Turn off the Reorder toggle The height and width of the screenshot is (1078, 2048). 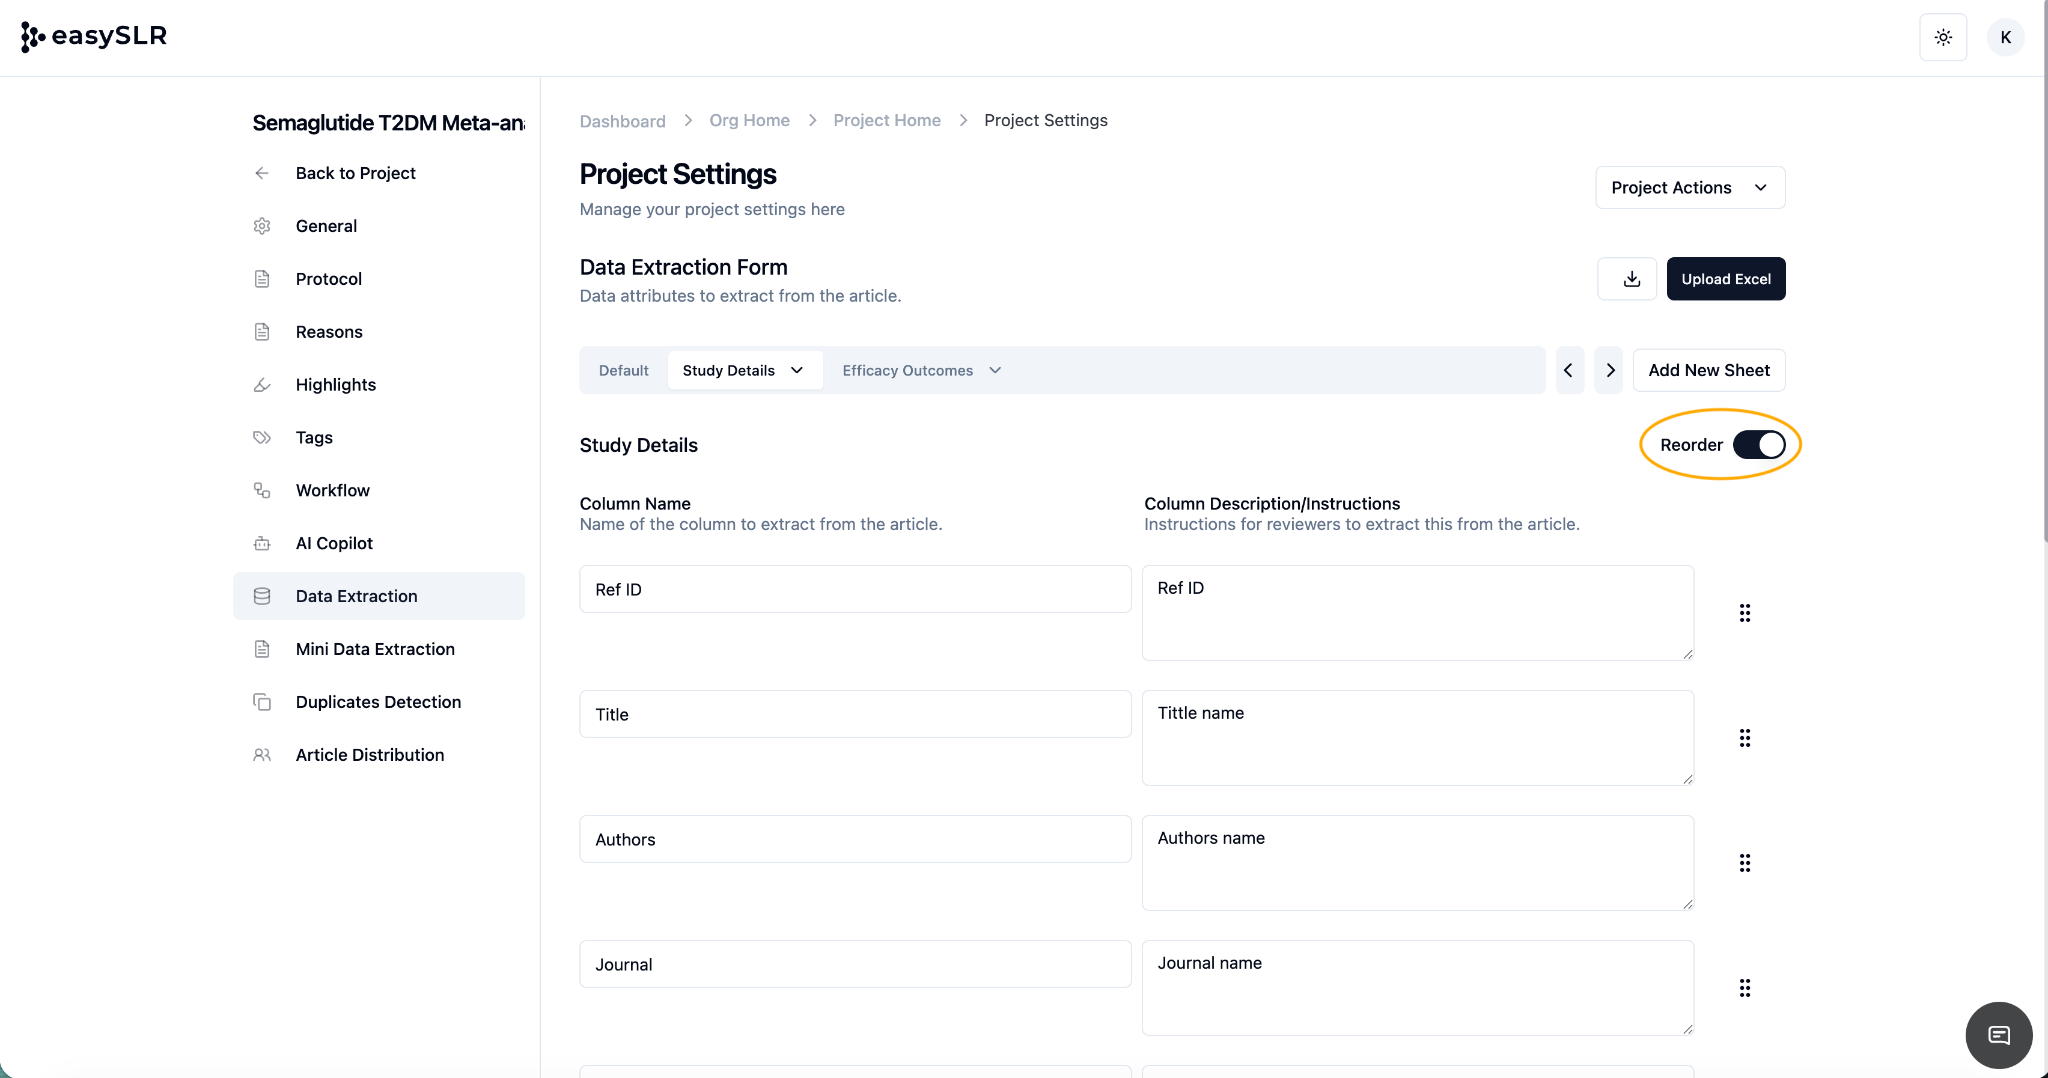click(x=1758, y=445)
